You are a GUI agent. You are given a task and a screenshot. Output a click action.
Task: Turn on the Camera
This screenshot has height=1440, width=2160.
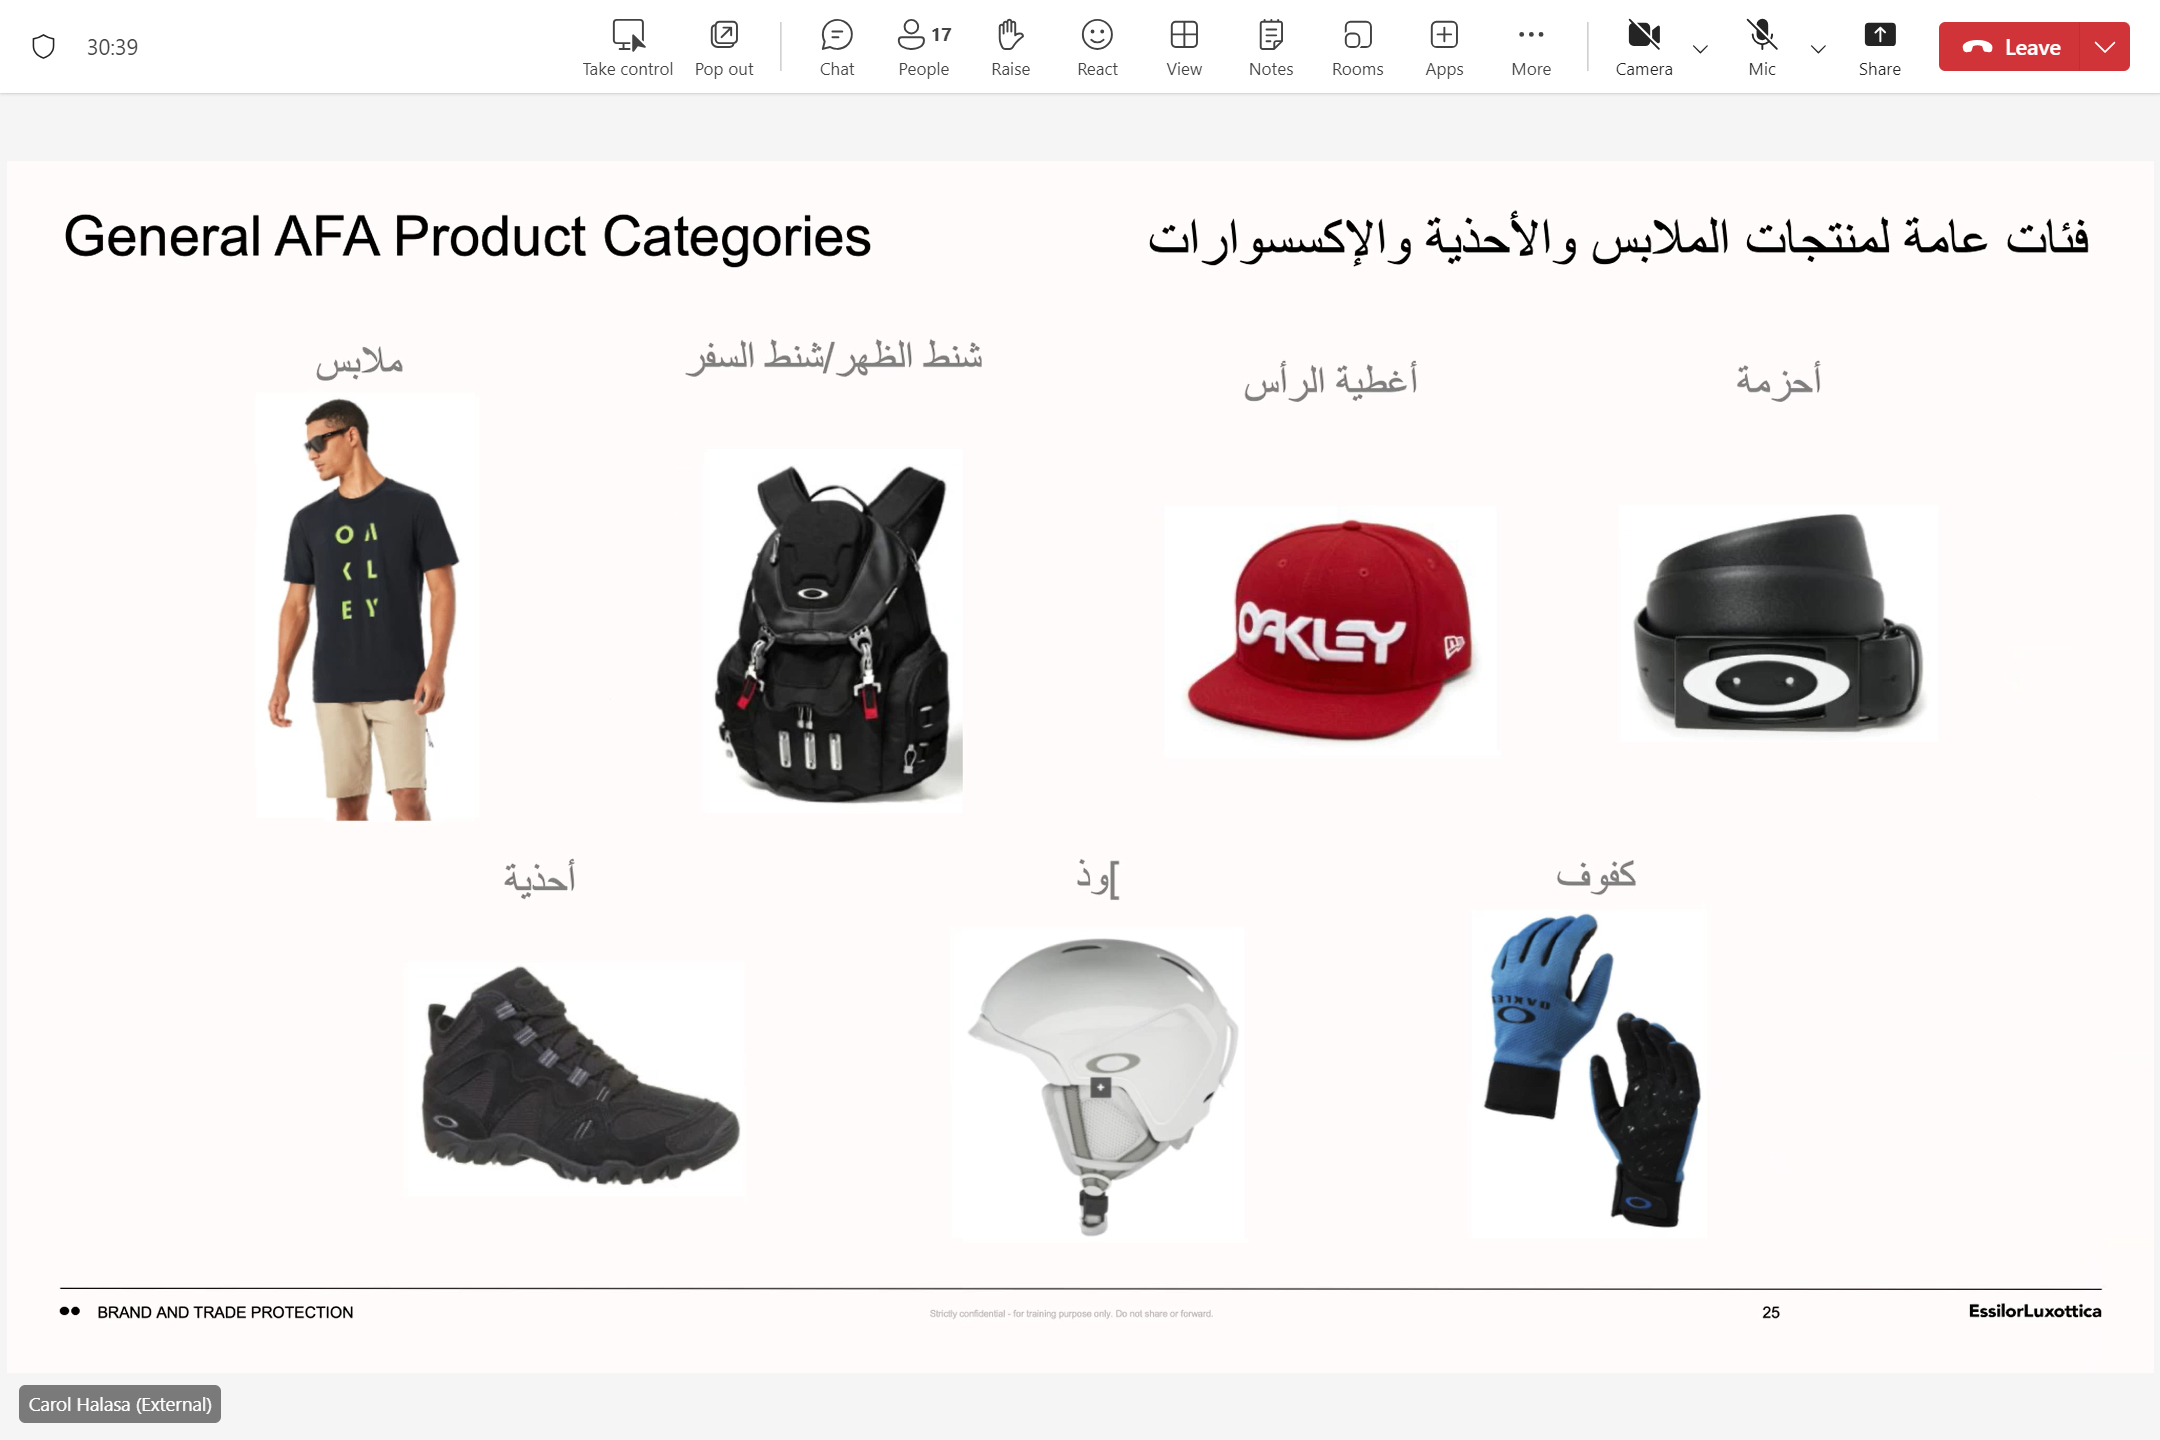[x=1644, y=47]
